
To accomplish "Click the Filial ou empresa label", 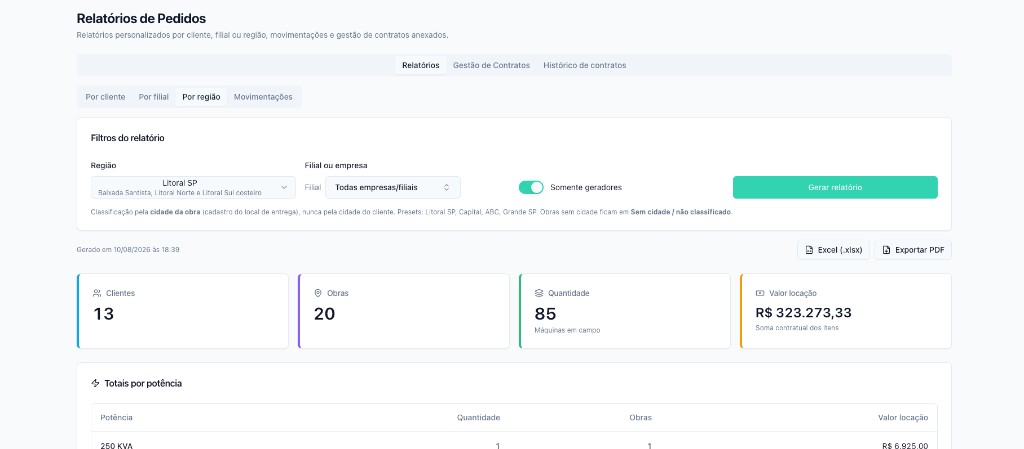I will point(336,166).
